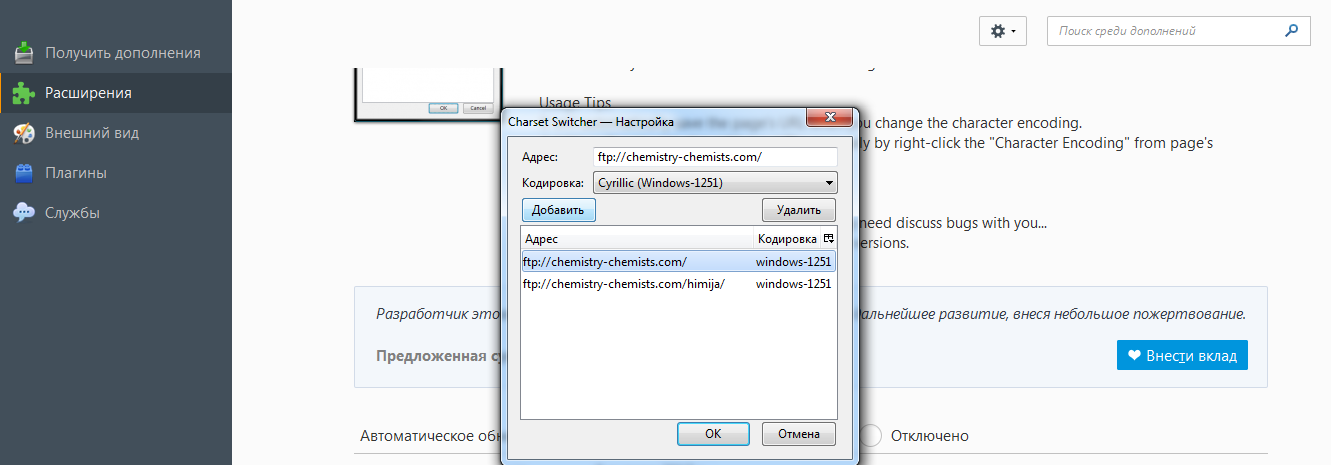Select the Отключено radio button

pos(871,436)
